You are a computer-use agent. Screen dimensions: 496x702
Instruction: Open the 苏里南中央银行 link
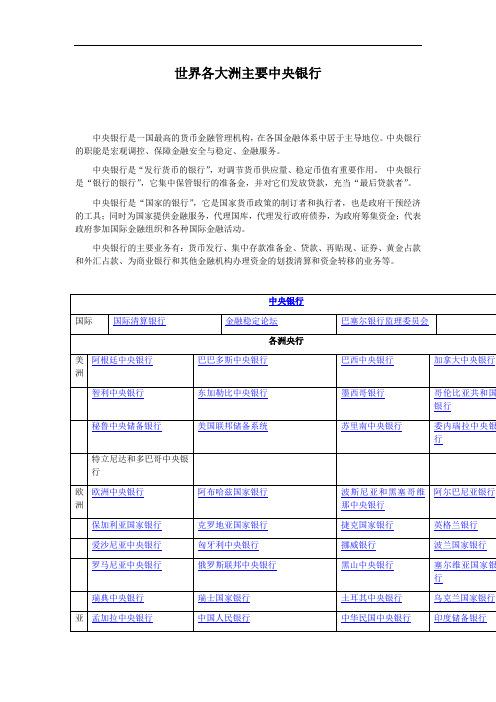(x=372, y=426)
